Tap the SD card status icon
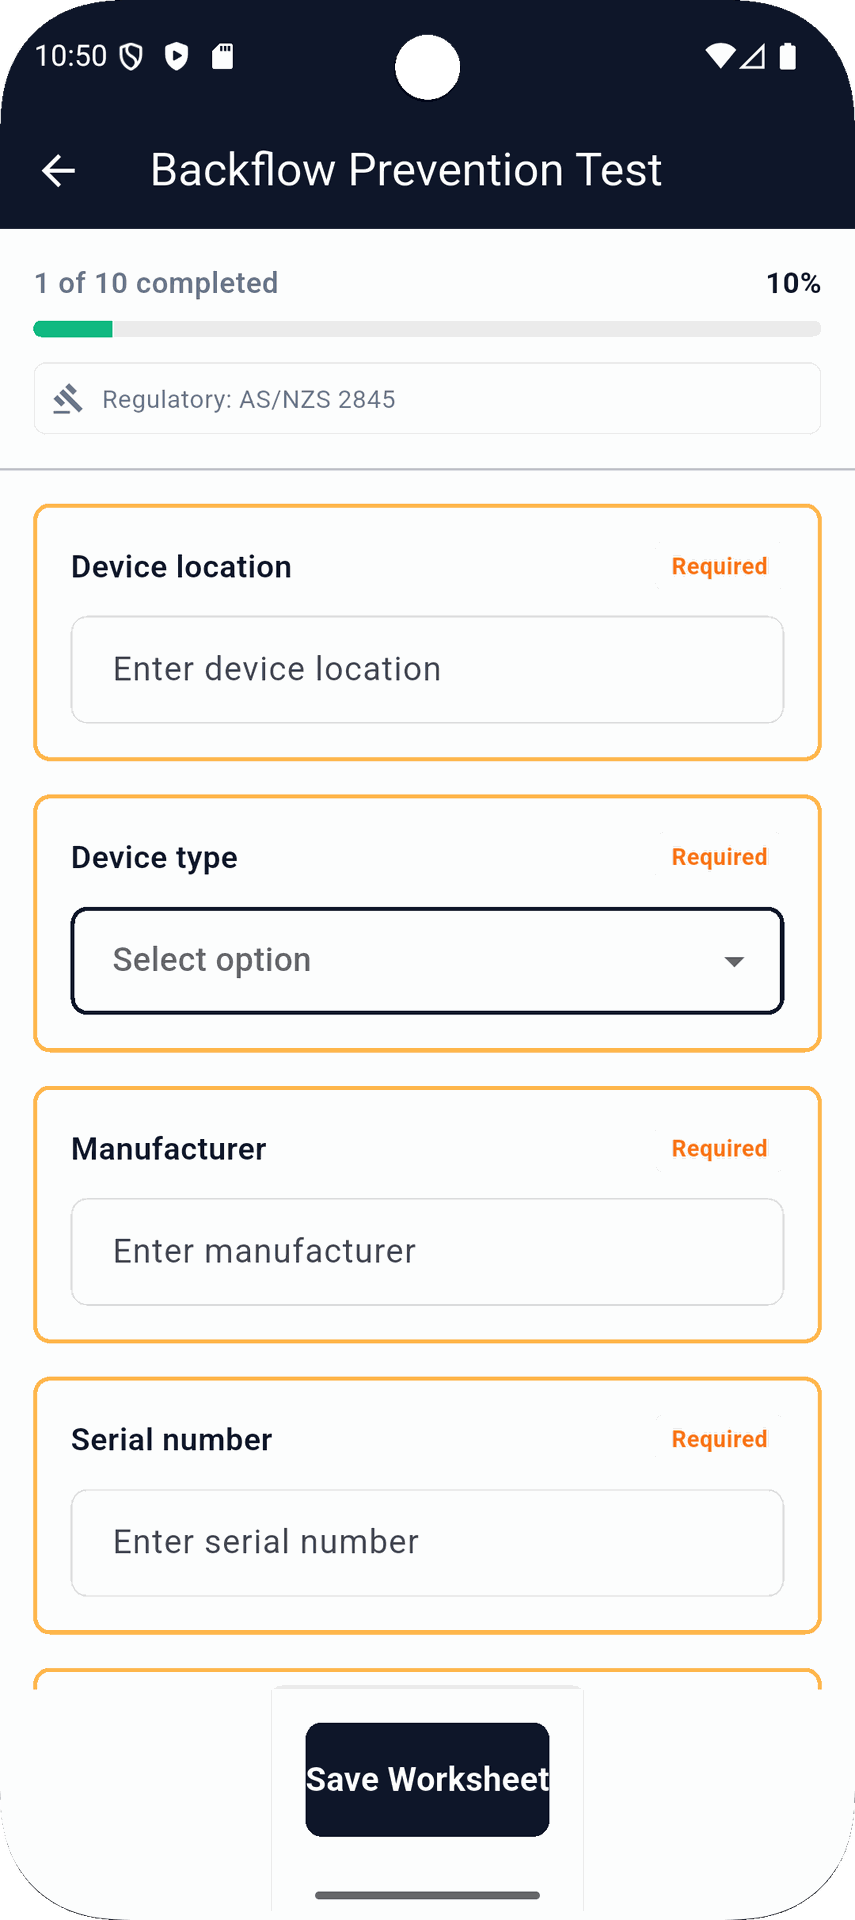This screenshot has width=855, height=1920. pos(223,56)
